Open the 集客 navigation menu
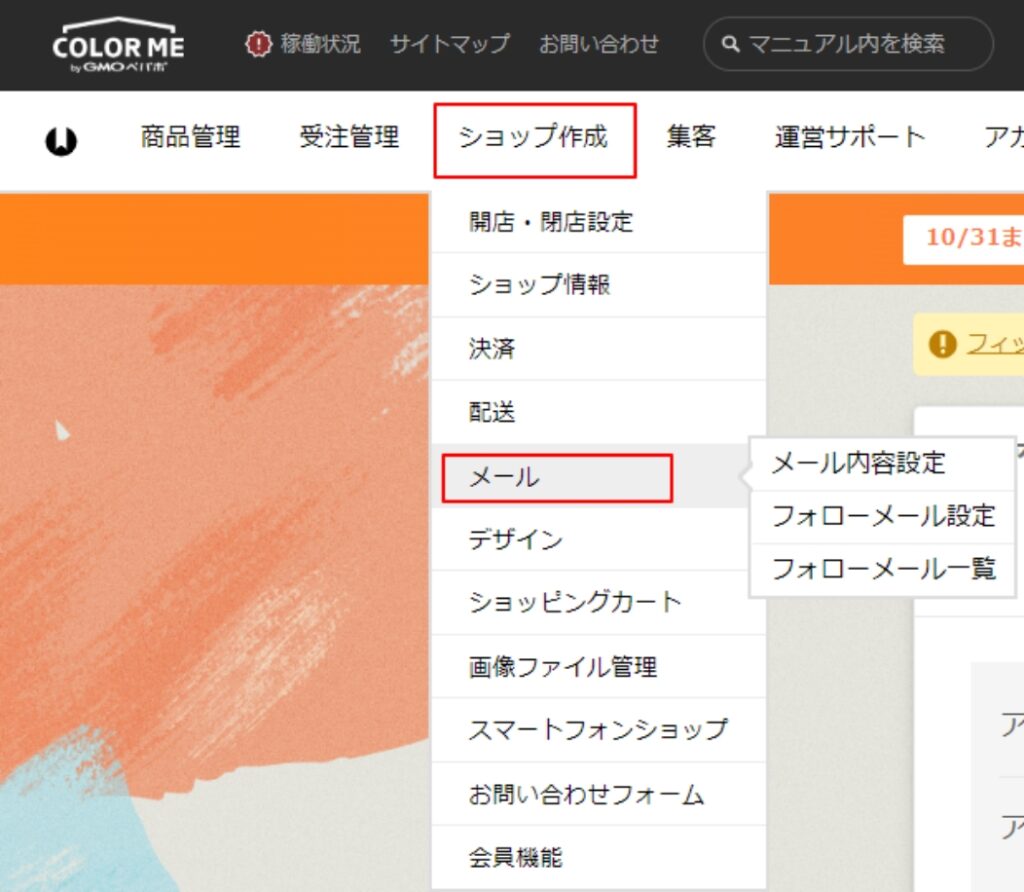Screen dimensions: 1024x892 tap(691, 138)
